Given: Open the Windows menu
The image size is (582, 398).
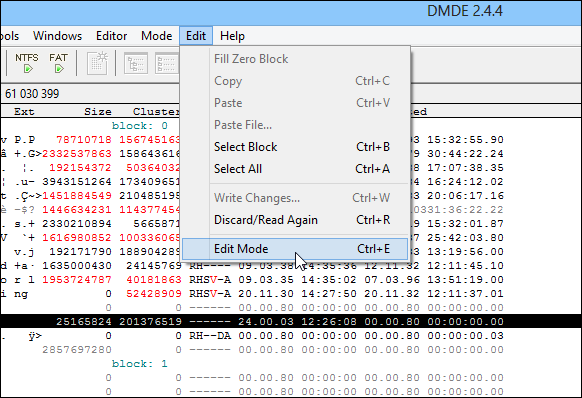Looking at the screenshot, I should (x=58, y=36).
